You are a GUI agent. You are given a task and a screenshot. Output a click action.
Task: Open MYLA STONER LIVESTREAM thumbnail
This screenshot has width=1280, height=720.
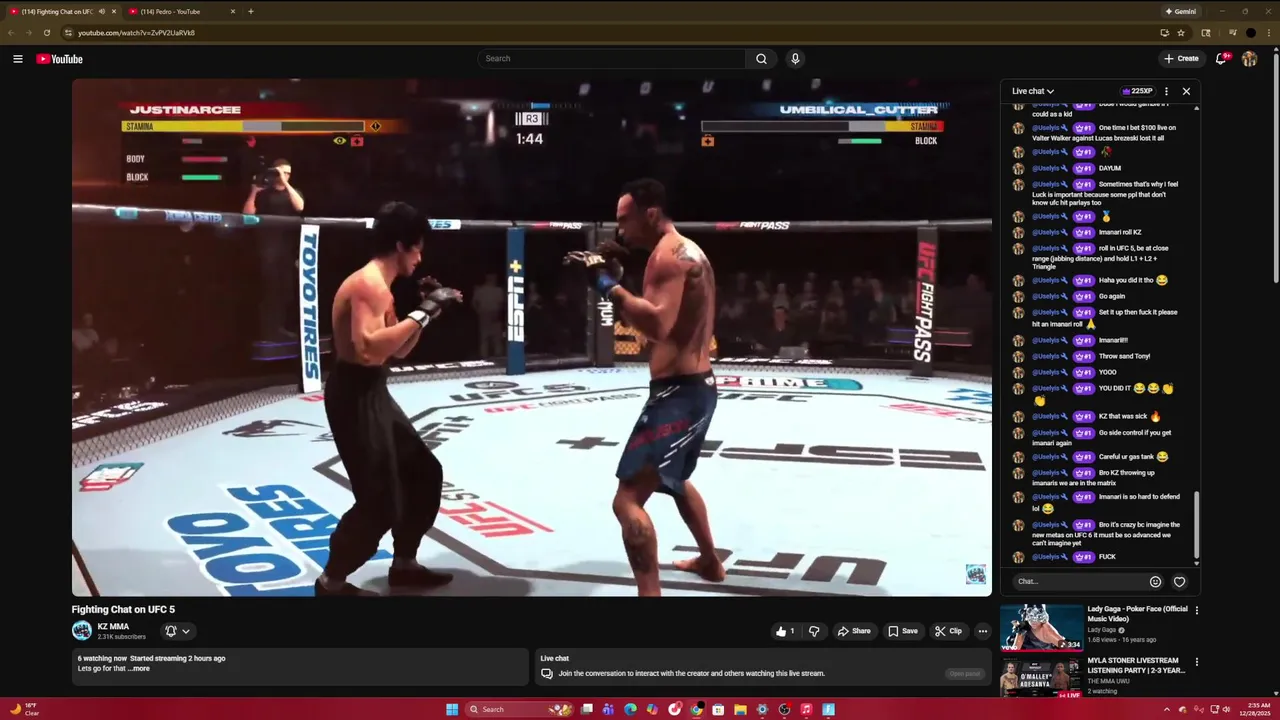coord(1041,677)
